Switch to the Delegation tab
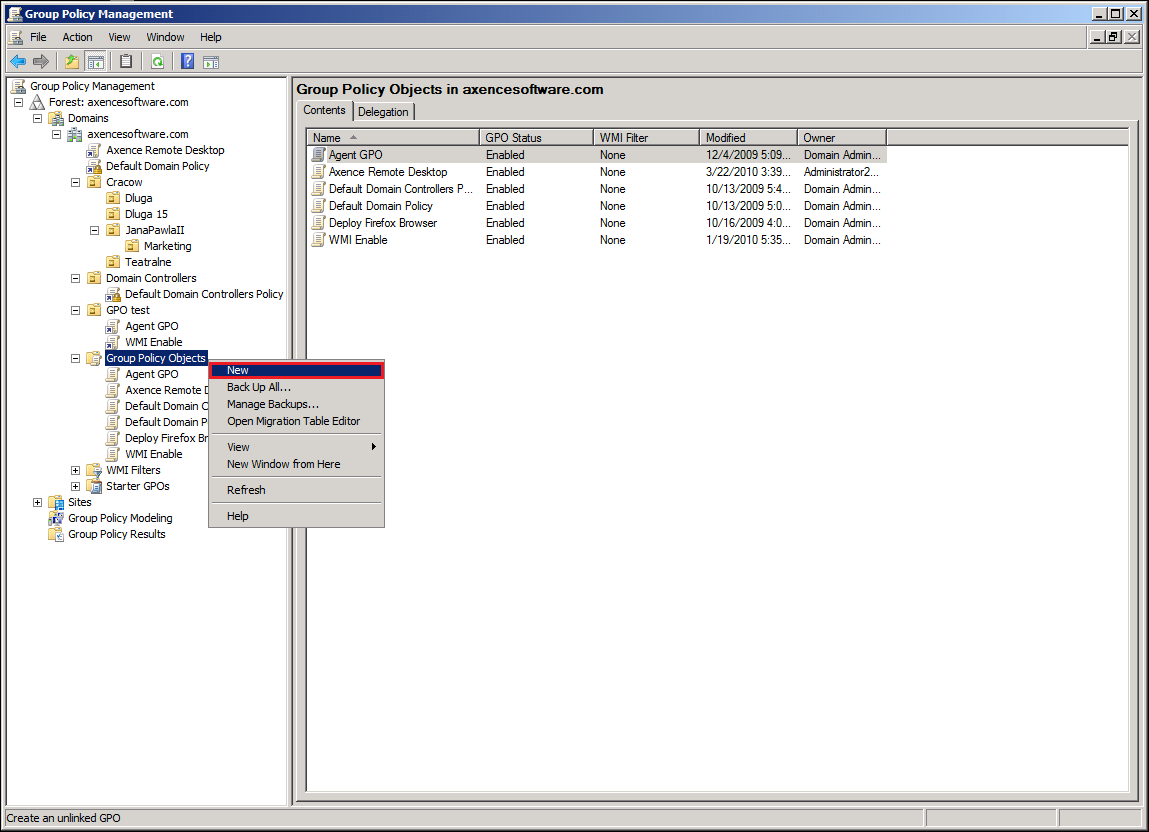1149x832 pixels. (x=383, y=112)
